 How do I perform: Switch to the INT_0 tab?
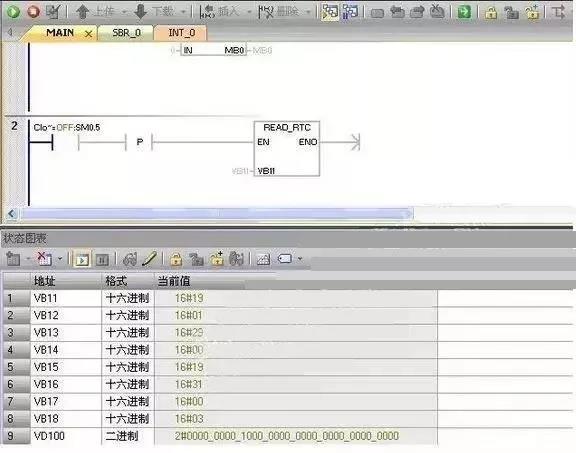(181, 33)
